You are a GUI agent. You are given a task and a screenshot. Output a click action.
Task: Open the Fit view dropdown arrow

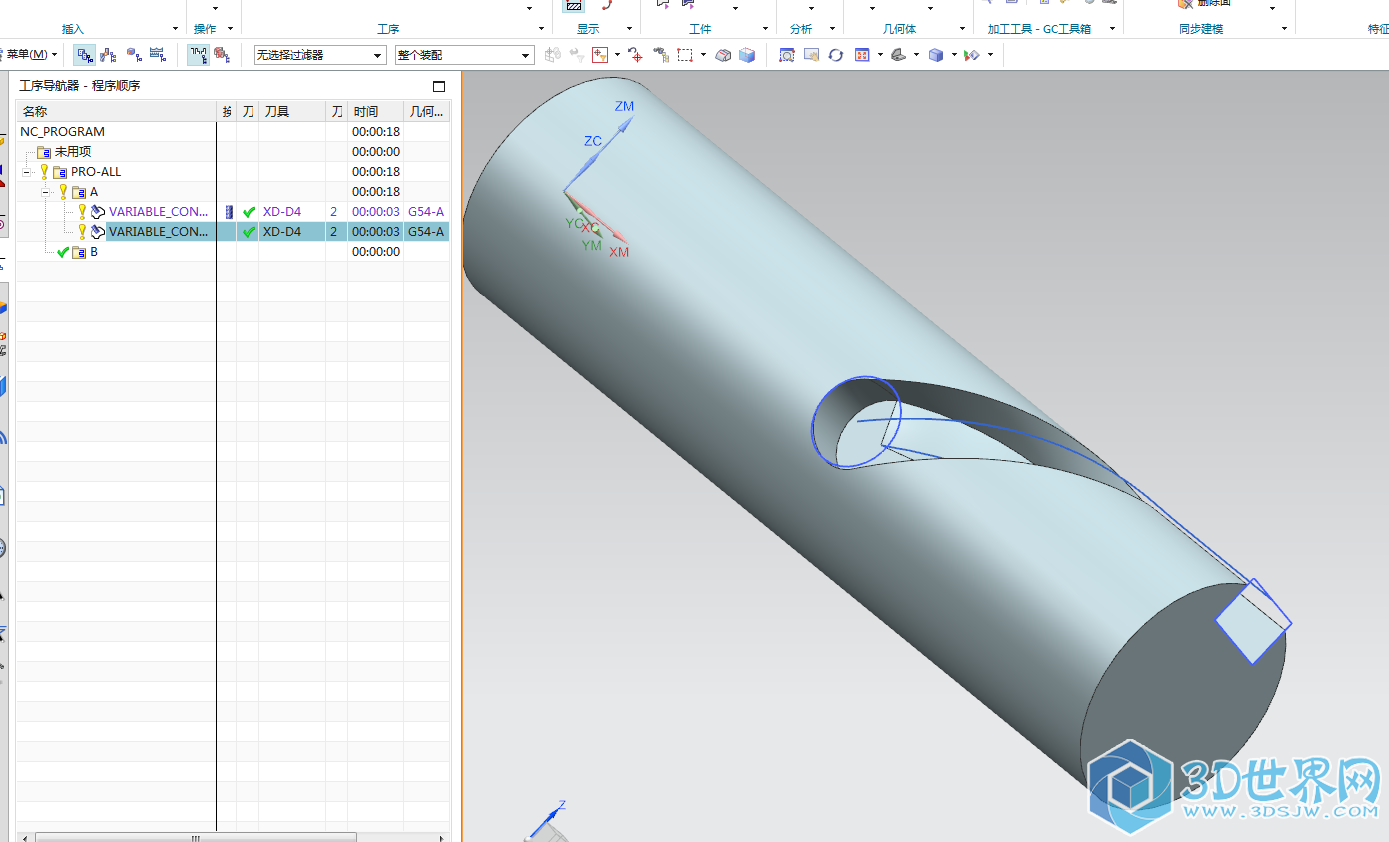880,55
